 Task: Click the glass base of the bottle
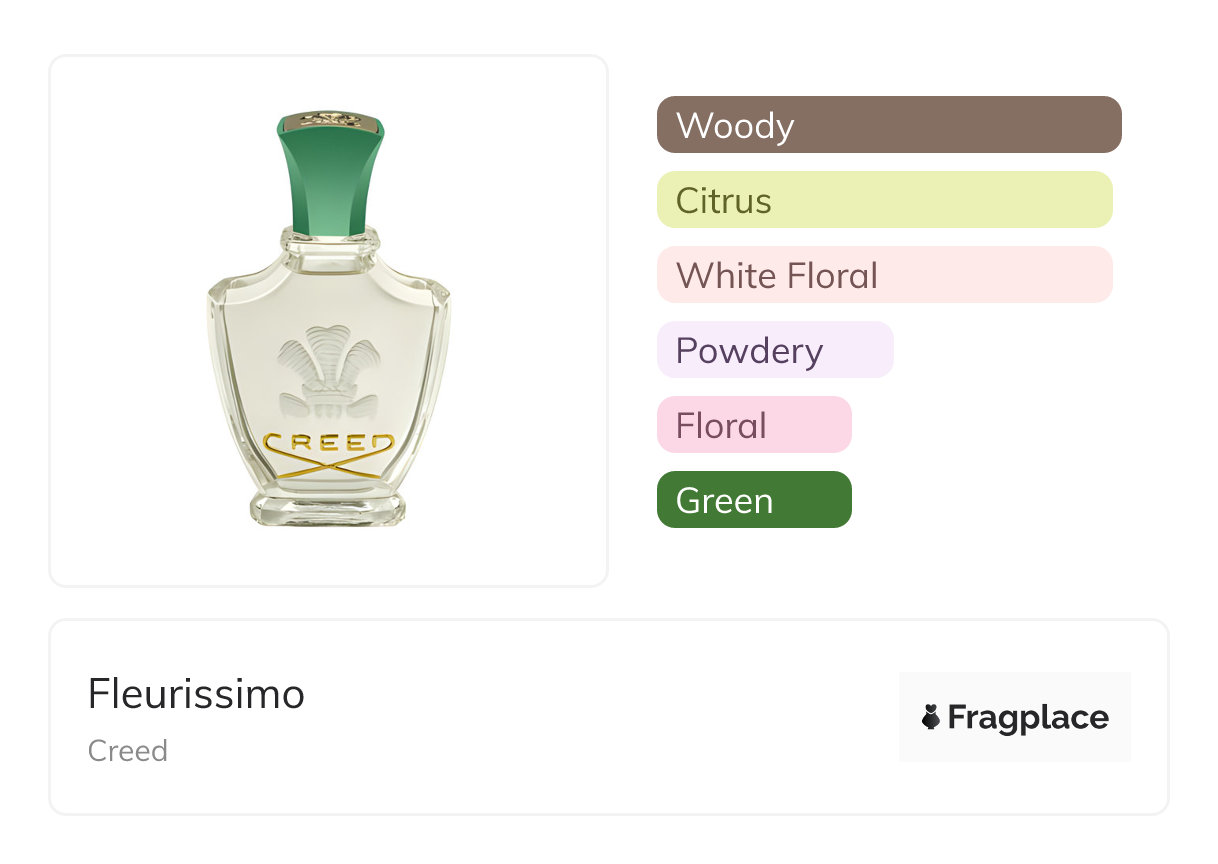328,507
